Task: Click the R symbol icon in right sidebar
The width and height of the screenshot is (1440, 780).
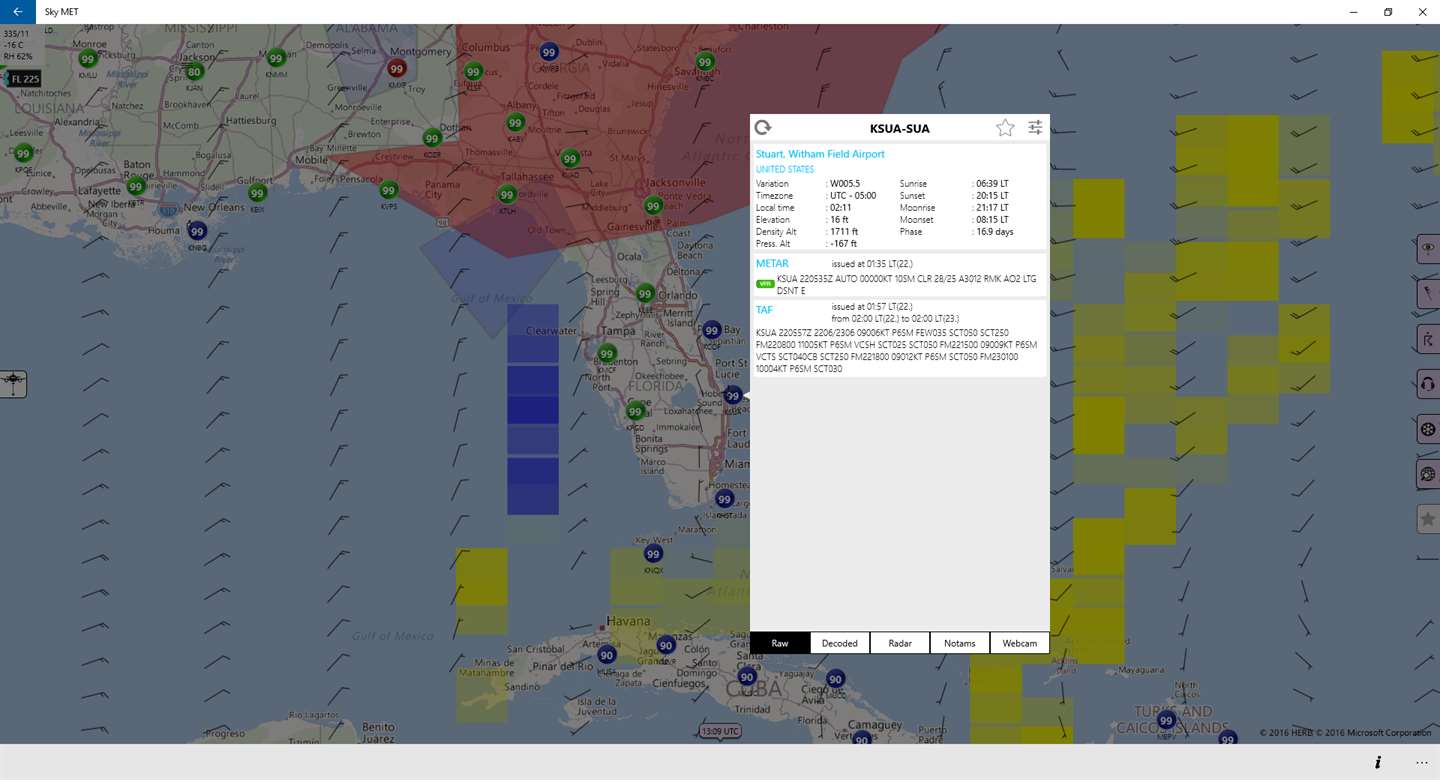Action: [x=1428, y=339]
